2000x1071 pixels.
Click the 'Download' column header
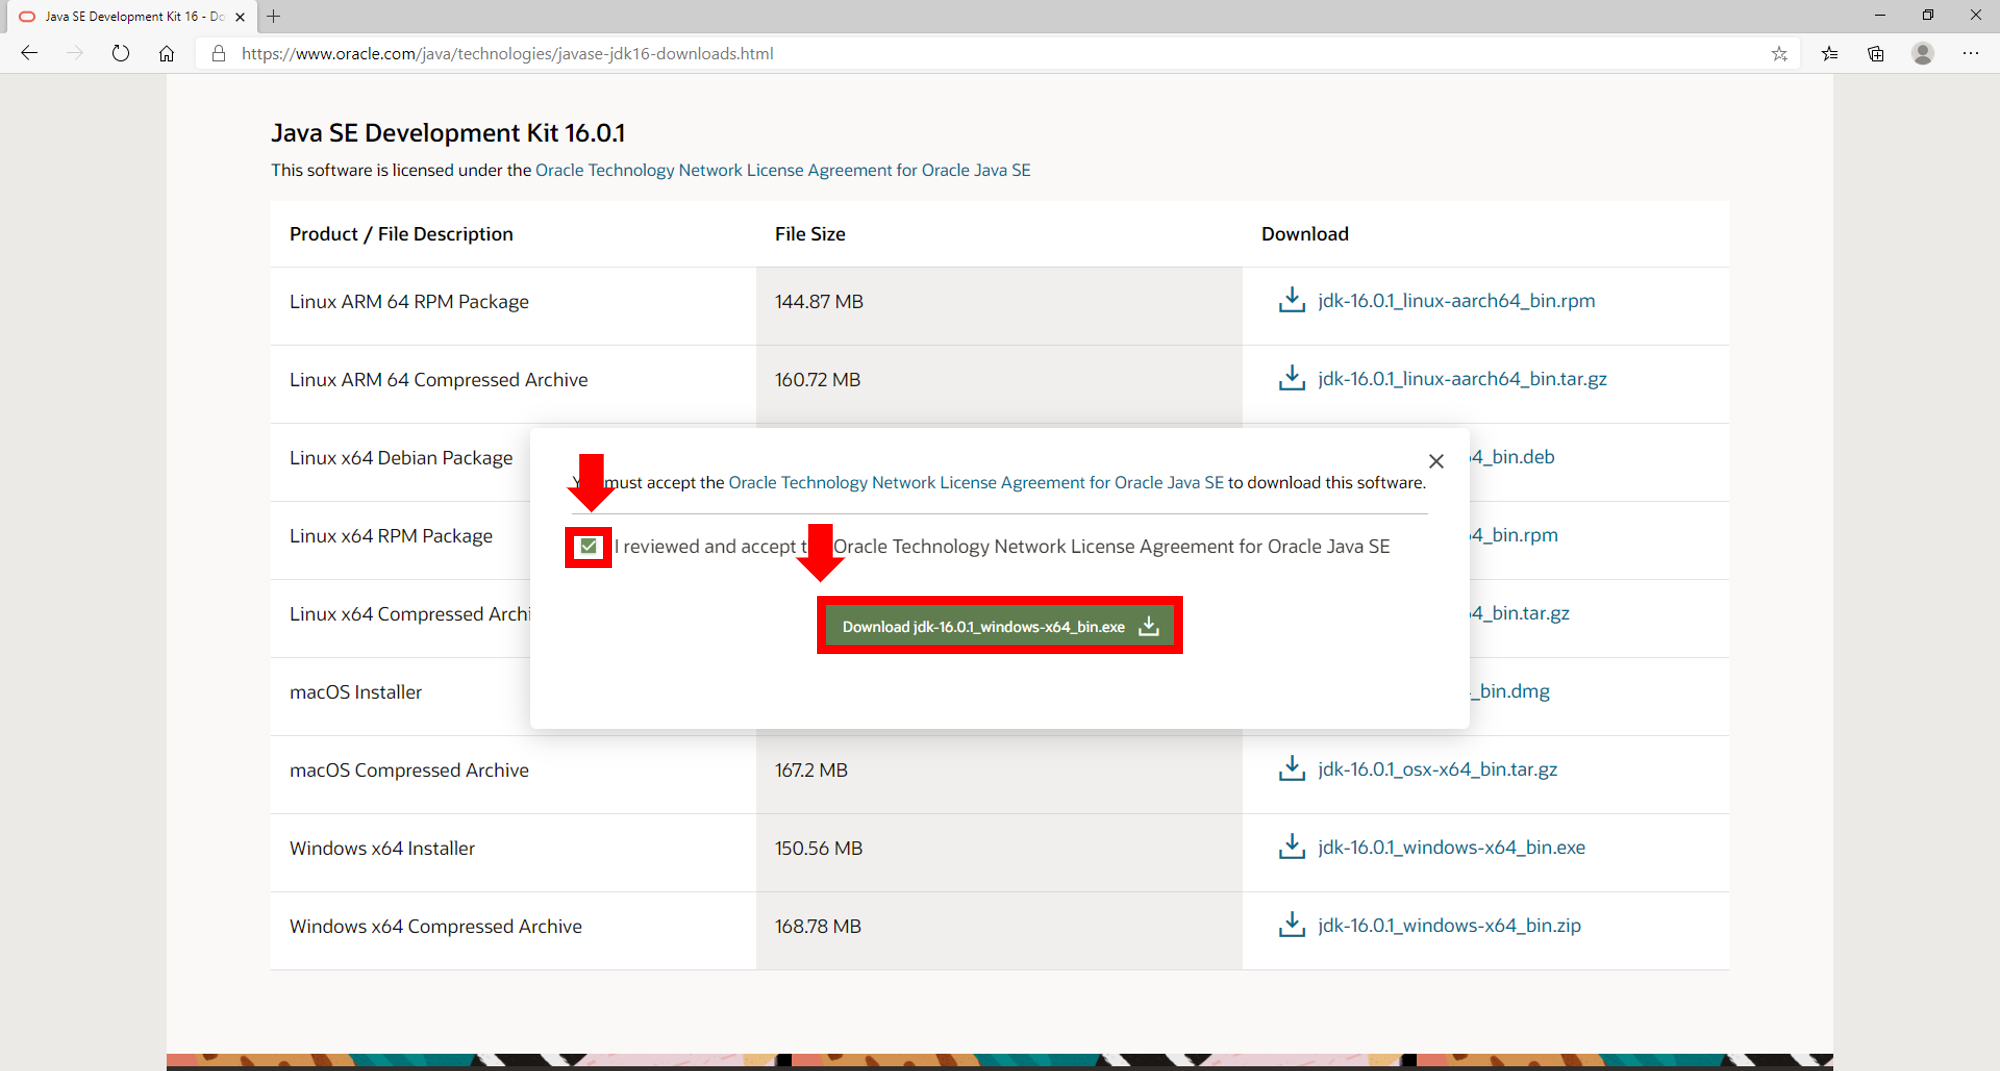pos(1305,234)
